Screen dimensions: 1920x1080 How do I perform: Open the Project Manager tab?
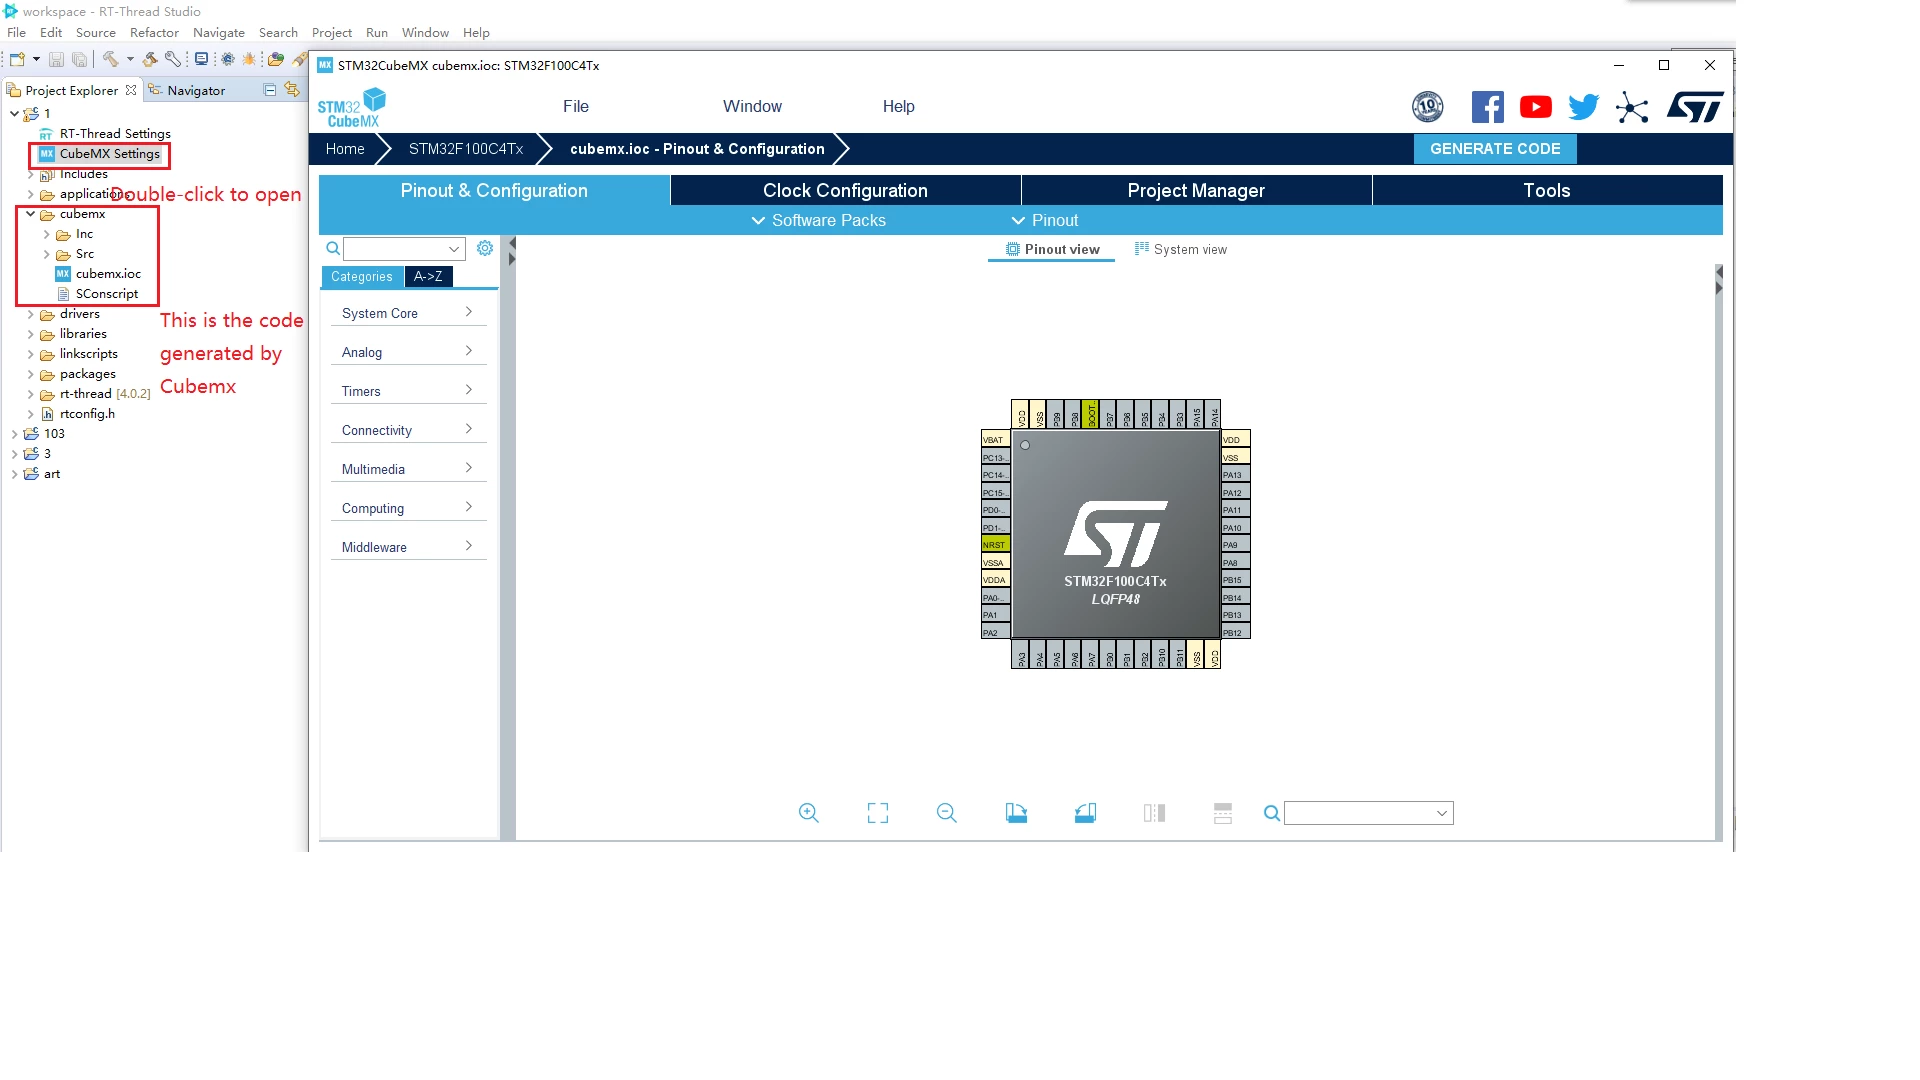coord(1196,190)
